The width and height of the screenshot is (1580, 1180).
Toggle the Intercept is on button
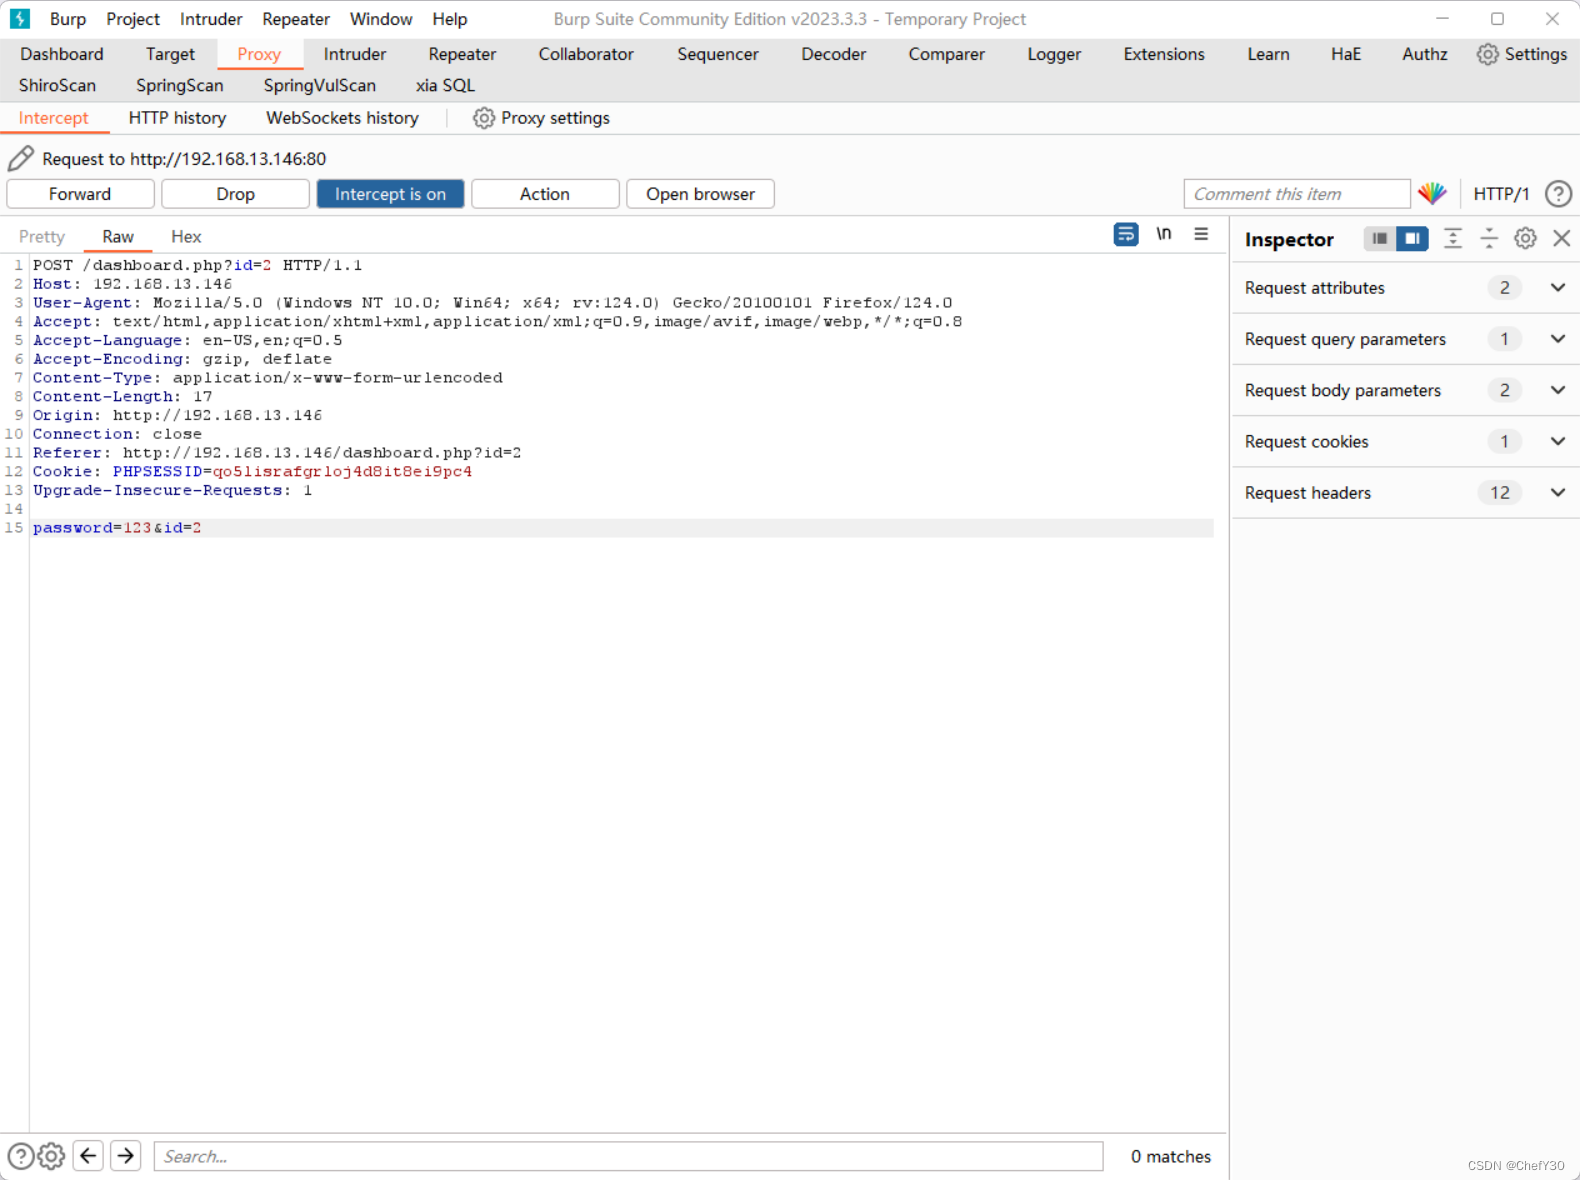(x=390, y=194)
